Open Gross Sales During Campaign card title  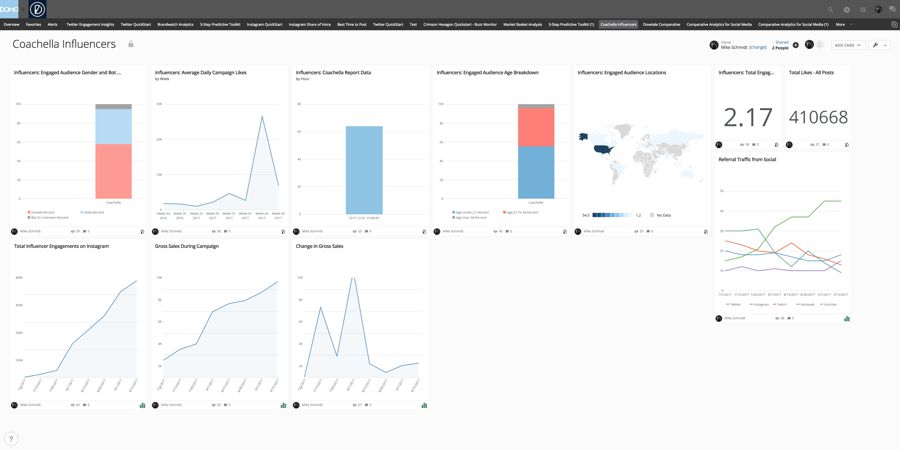click(187, 246)
